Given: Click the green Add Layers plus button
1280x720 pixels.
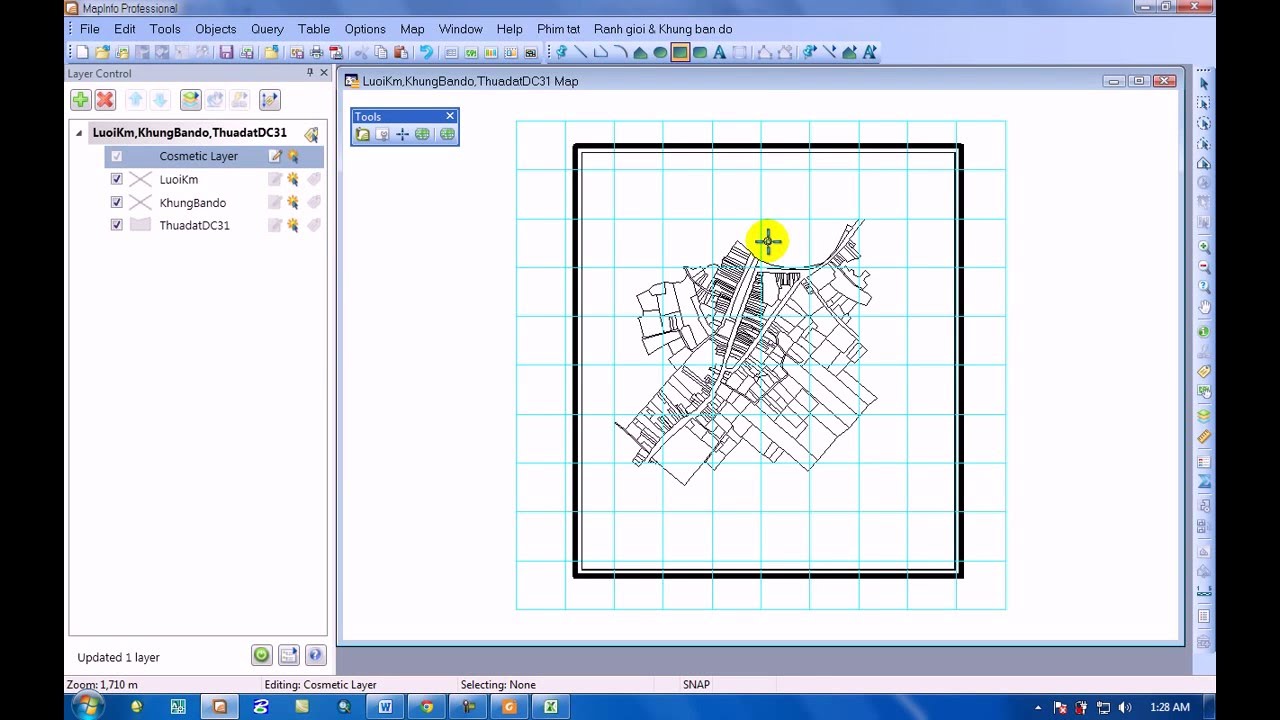Looking at the screenshot, I should click(x=80, y=99).
